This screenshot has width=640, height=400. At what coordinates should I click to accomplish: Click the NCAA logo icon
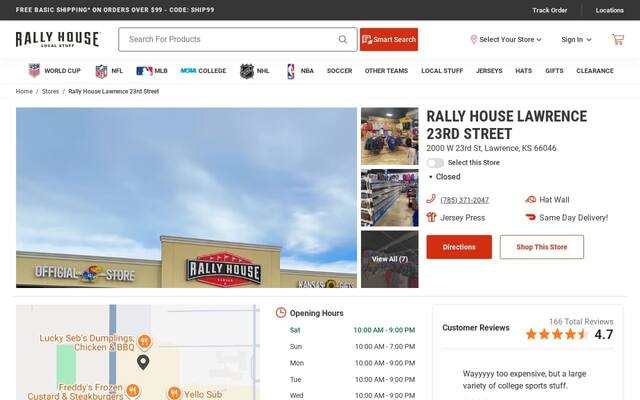(188, 71)
